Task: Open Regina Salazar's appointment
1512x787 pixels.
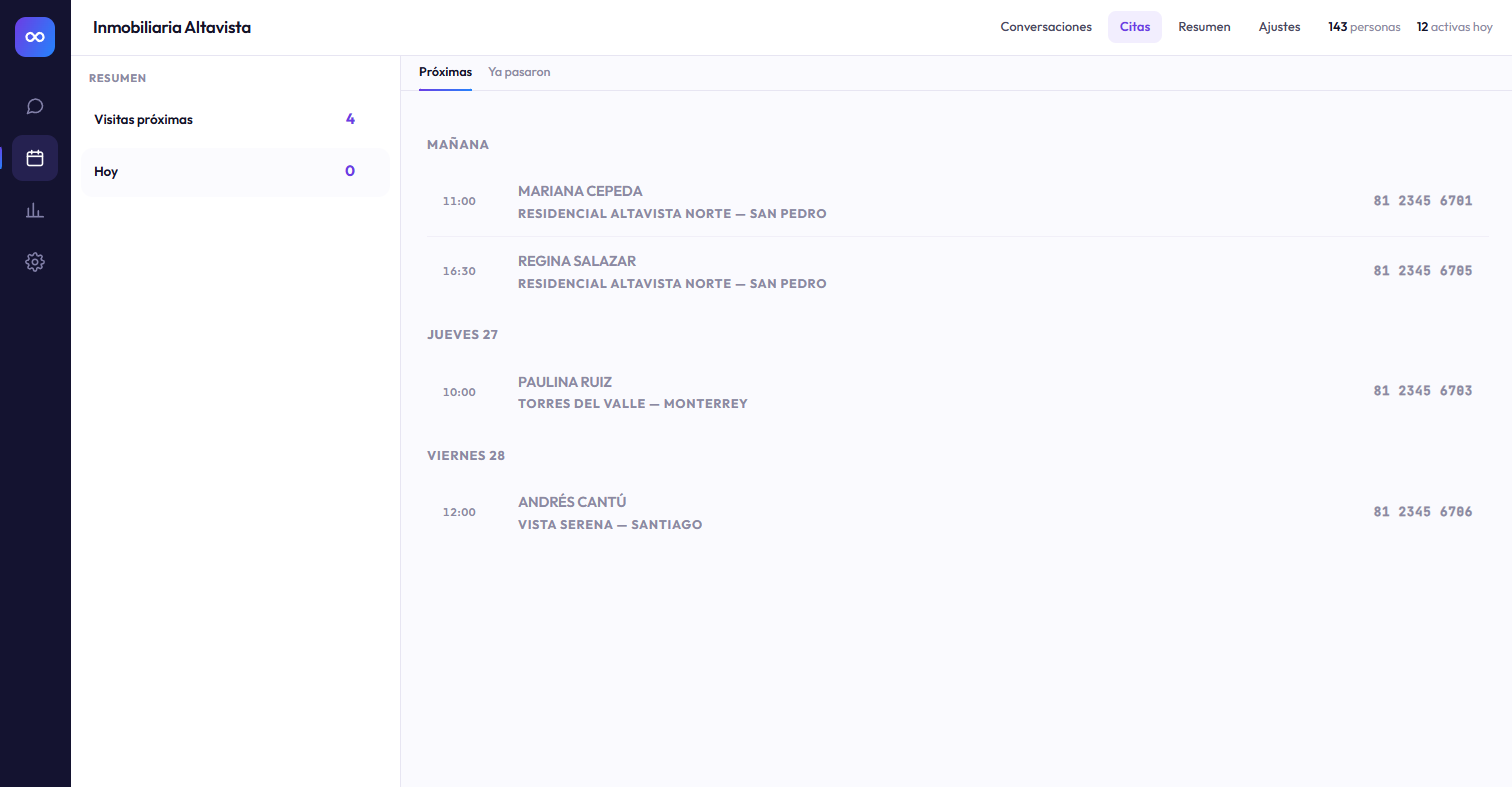Action: click(957, 272)
